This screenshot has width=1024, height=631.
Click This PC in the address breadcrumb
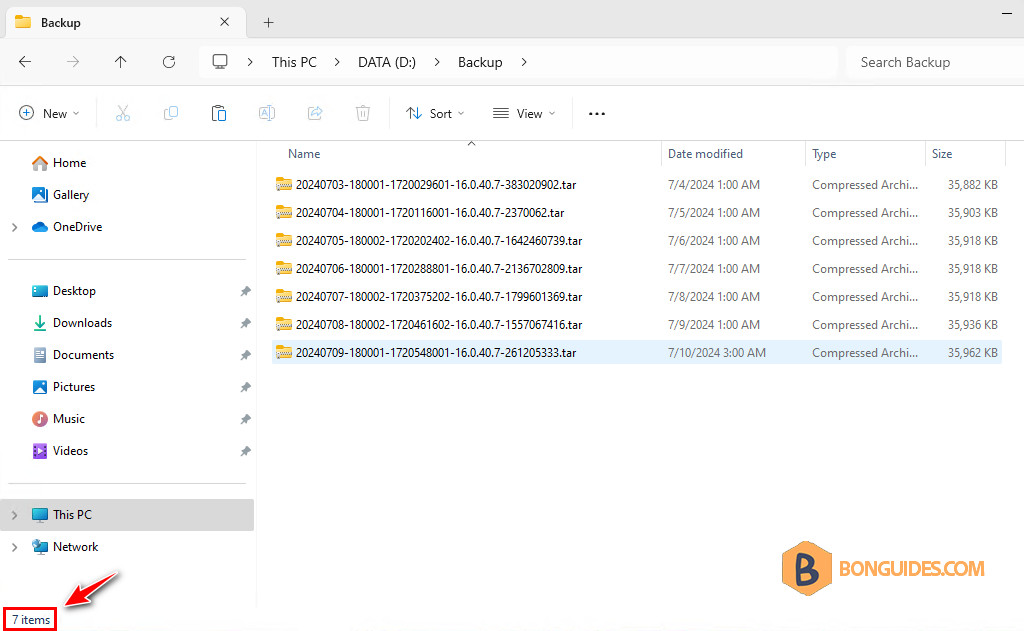[x=294, y=62]
